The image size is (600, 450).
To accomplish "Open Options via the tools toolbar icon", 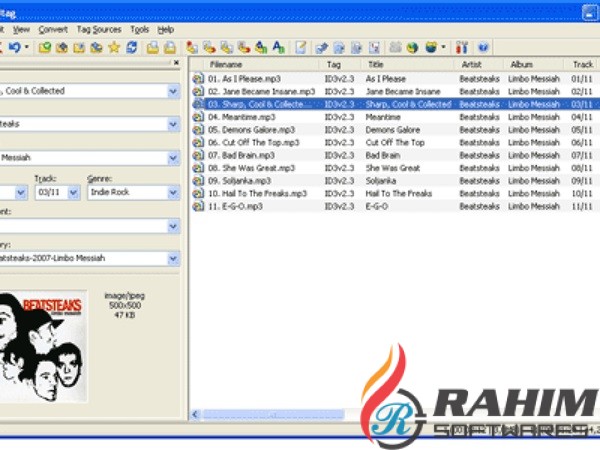I will (x=462, y=47).
